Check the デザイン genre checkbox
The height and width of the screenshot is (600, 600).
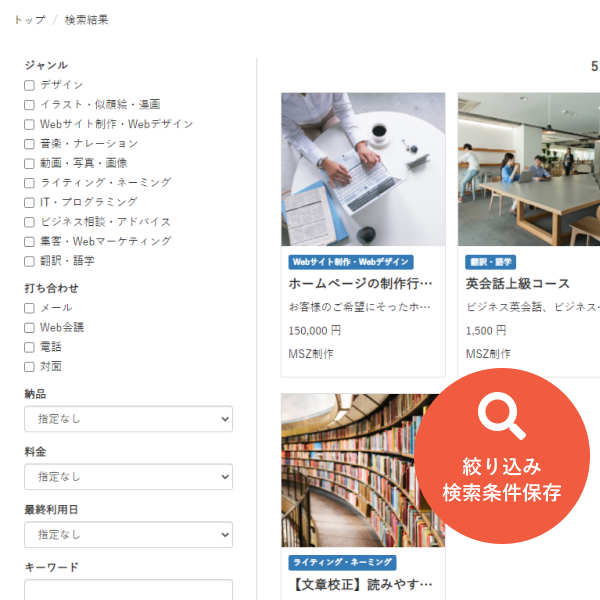(29, 85)
